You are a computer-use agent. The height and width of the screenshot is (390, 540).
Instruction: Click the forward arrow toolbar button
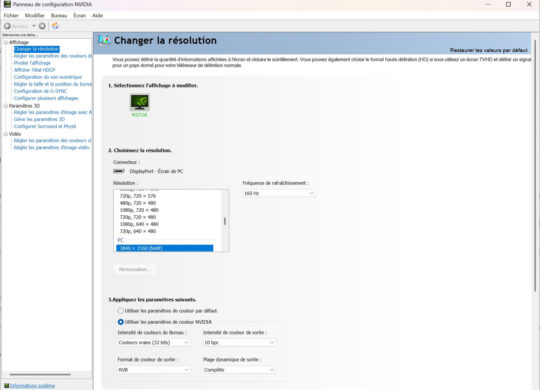point(42,26)
